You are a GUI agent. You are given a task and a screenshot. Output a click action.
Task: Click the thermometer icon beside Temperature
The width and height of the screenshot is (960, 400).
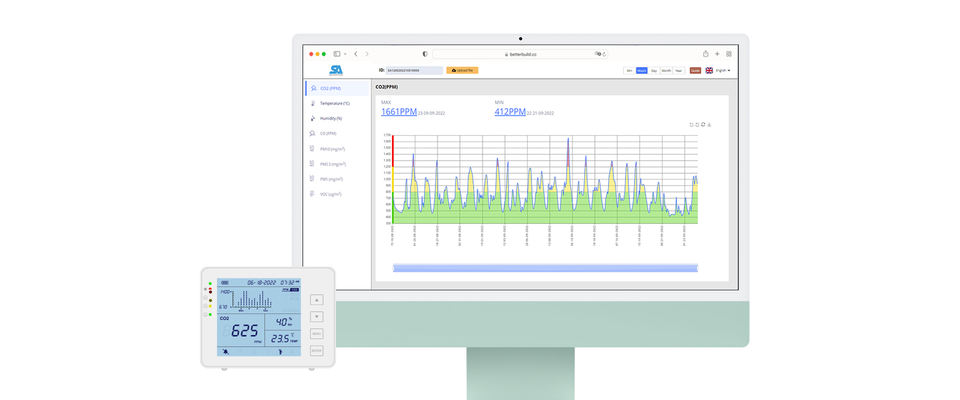tap(313, 104)
